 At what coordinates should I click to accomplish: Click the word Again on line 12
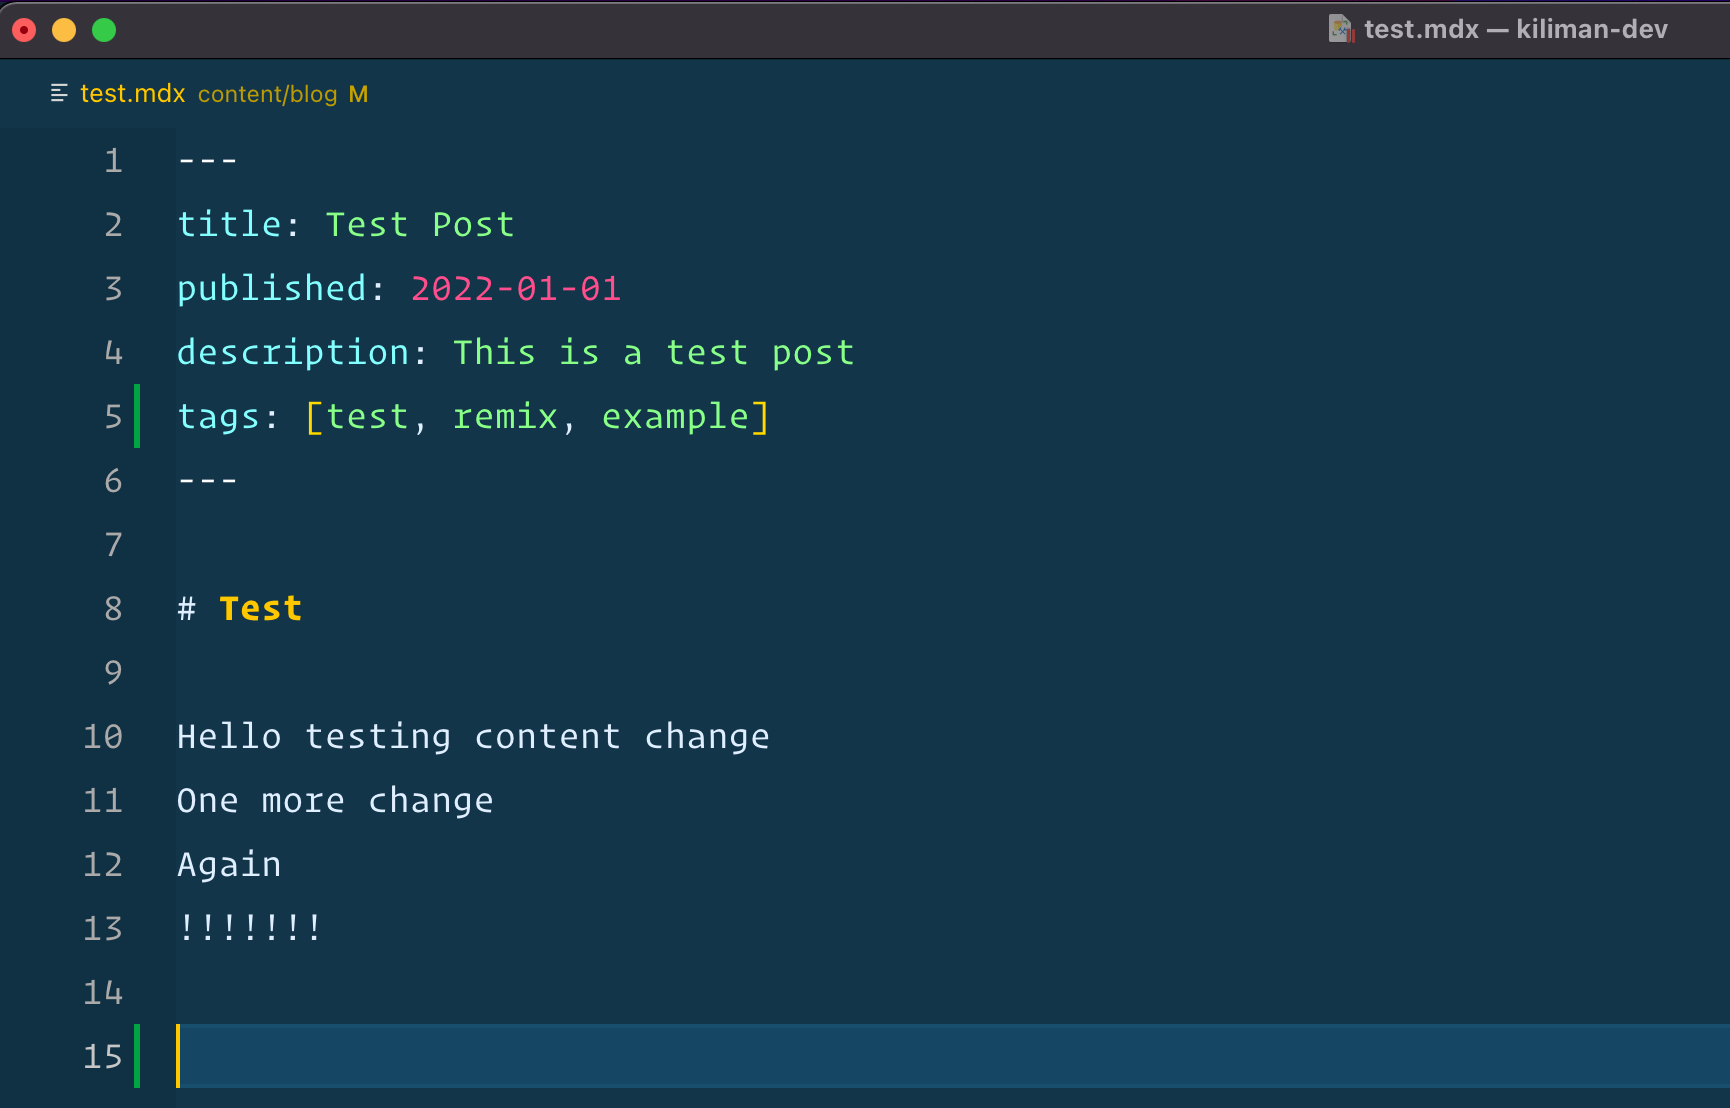pyautogui.click(x=229, y=864)
